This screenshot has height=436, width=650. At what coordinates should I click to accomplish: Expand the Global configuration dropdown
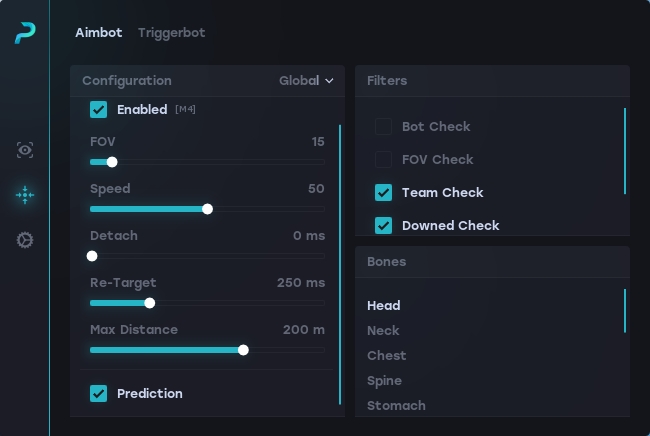point(306,81)
